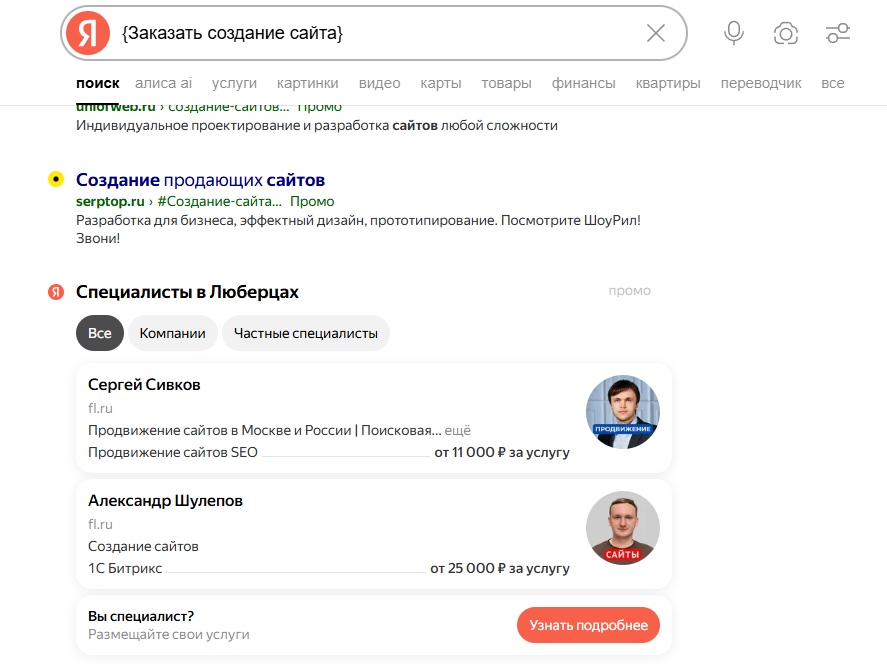Switch to алиса ai tab
The width and height of the screenshot is (887, 667).
[x=163, y=83]
